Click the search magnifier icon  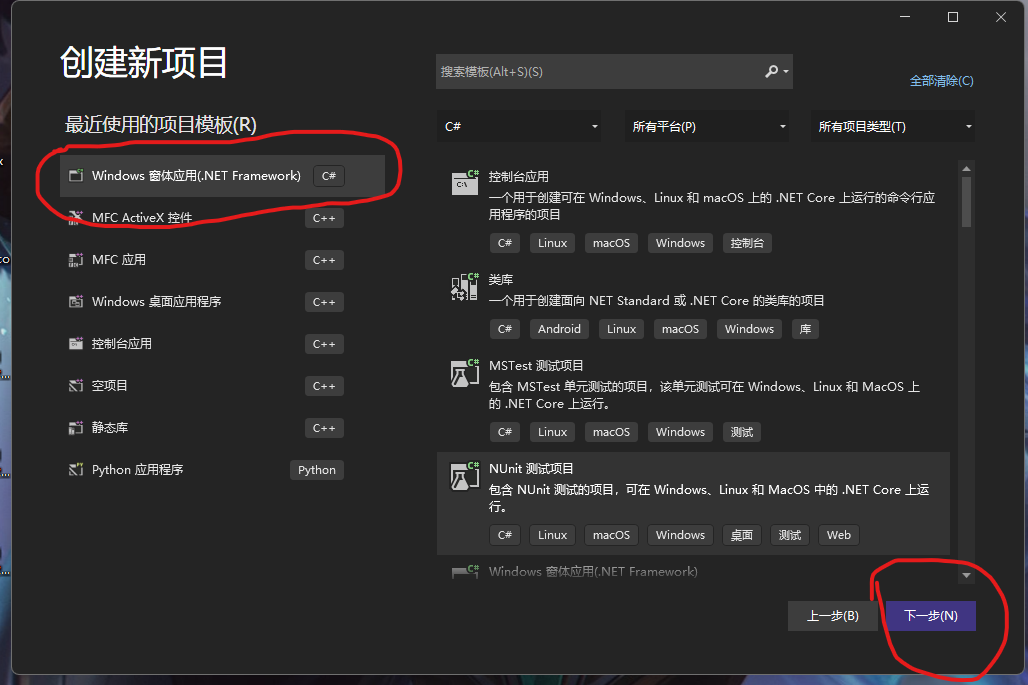pos(771,71)
